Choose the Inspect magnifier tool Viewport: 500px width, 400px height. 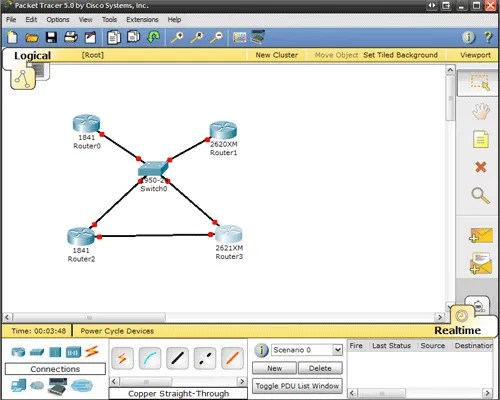[480, 196]
